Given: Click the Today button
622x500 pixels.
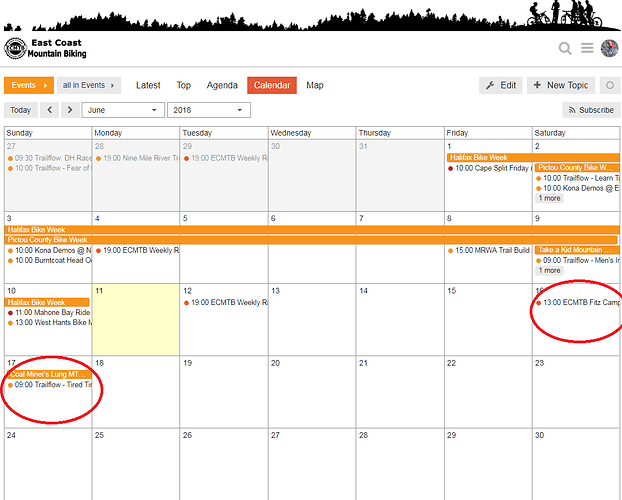Looking at the screenshot, I should pos(21,110).
